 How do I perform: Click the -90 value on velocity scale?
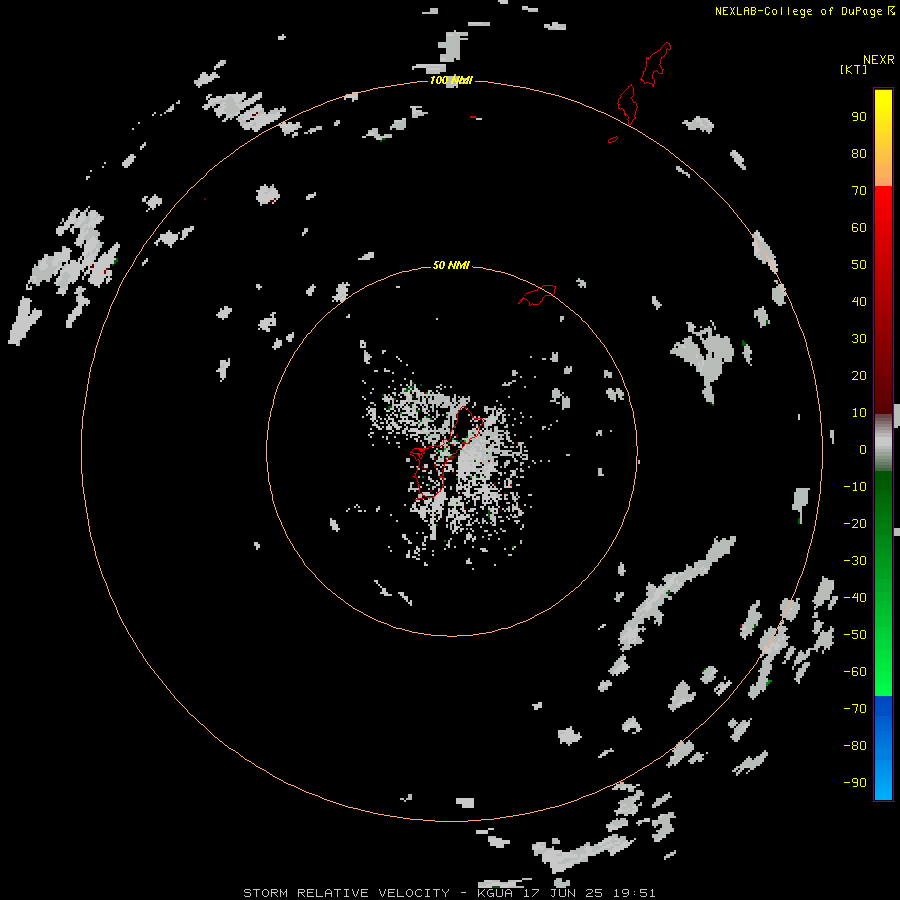click(855, 782)
